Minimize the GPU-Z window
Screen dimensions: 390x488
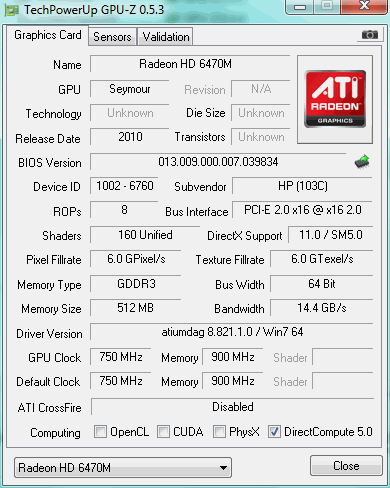299,7
